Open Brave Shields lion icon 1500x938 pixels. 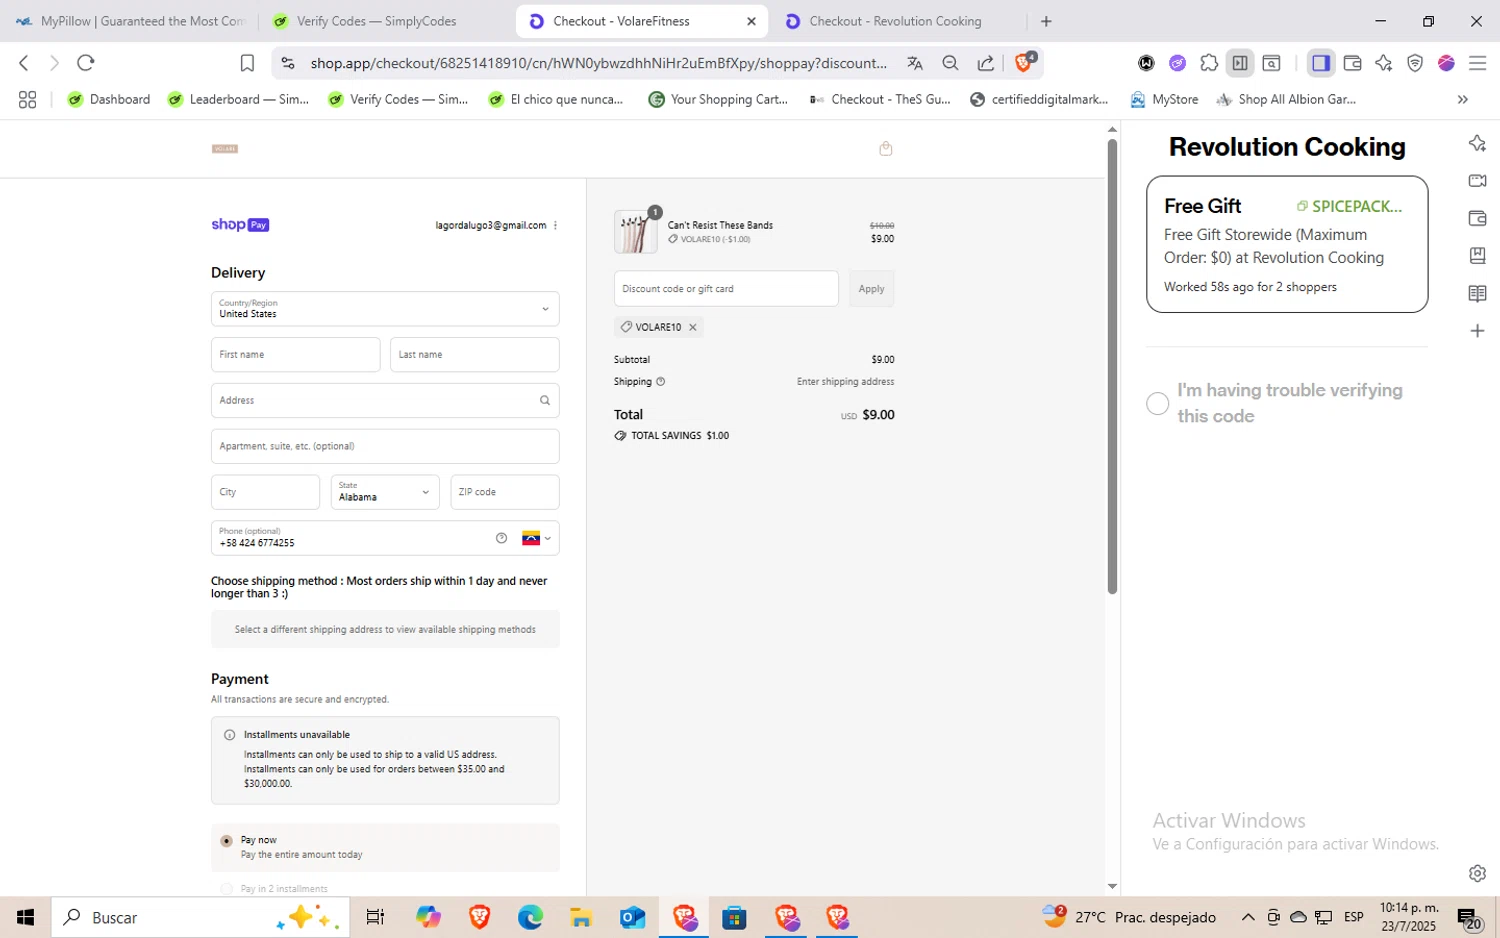(1024, 62)
